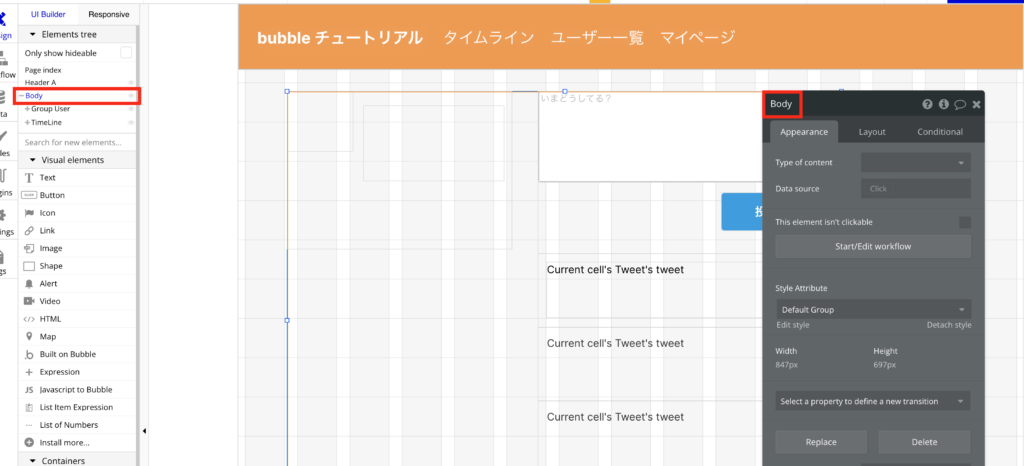Open the Plugins tab in left sidebar
This screenshot has width=1024, height=466.
(x=5, y=183)
